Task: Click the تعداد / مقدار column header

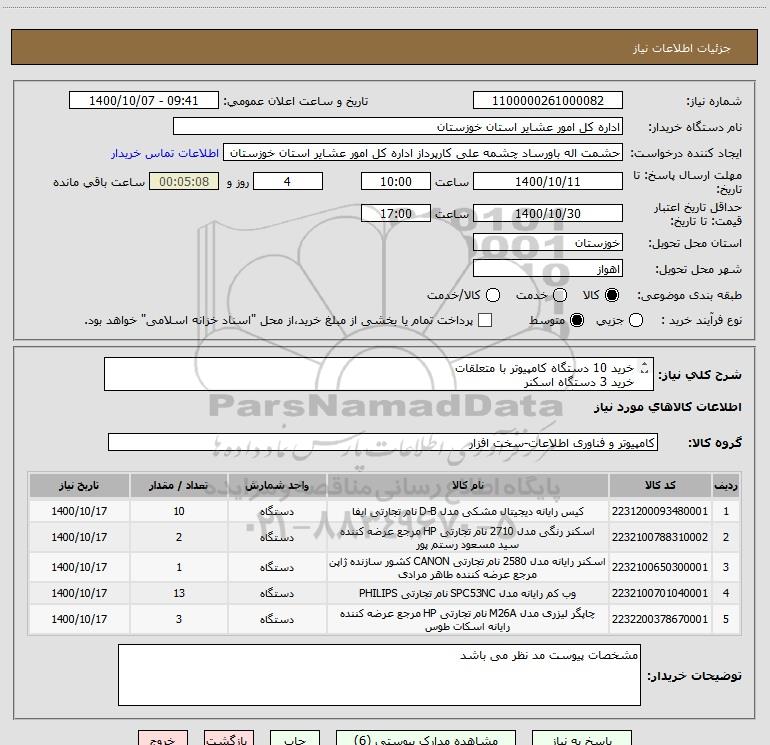Action: pyautogui.click(x=179, y=485)
